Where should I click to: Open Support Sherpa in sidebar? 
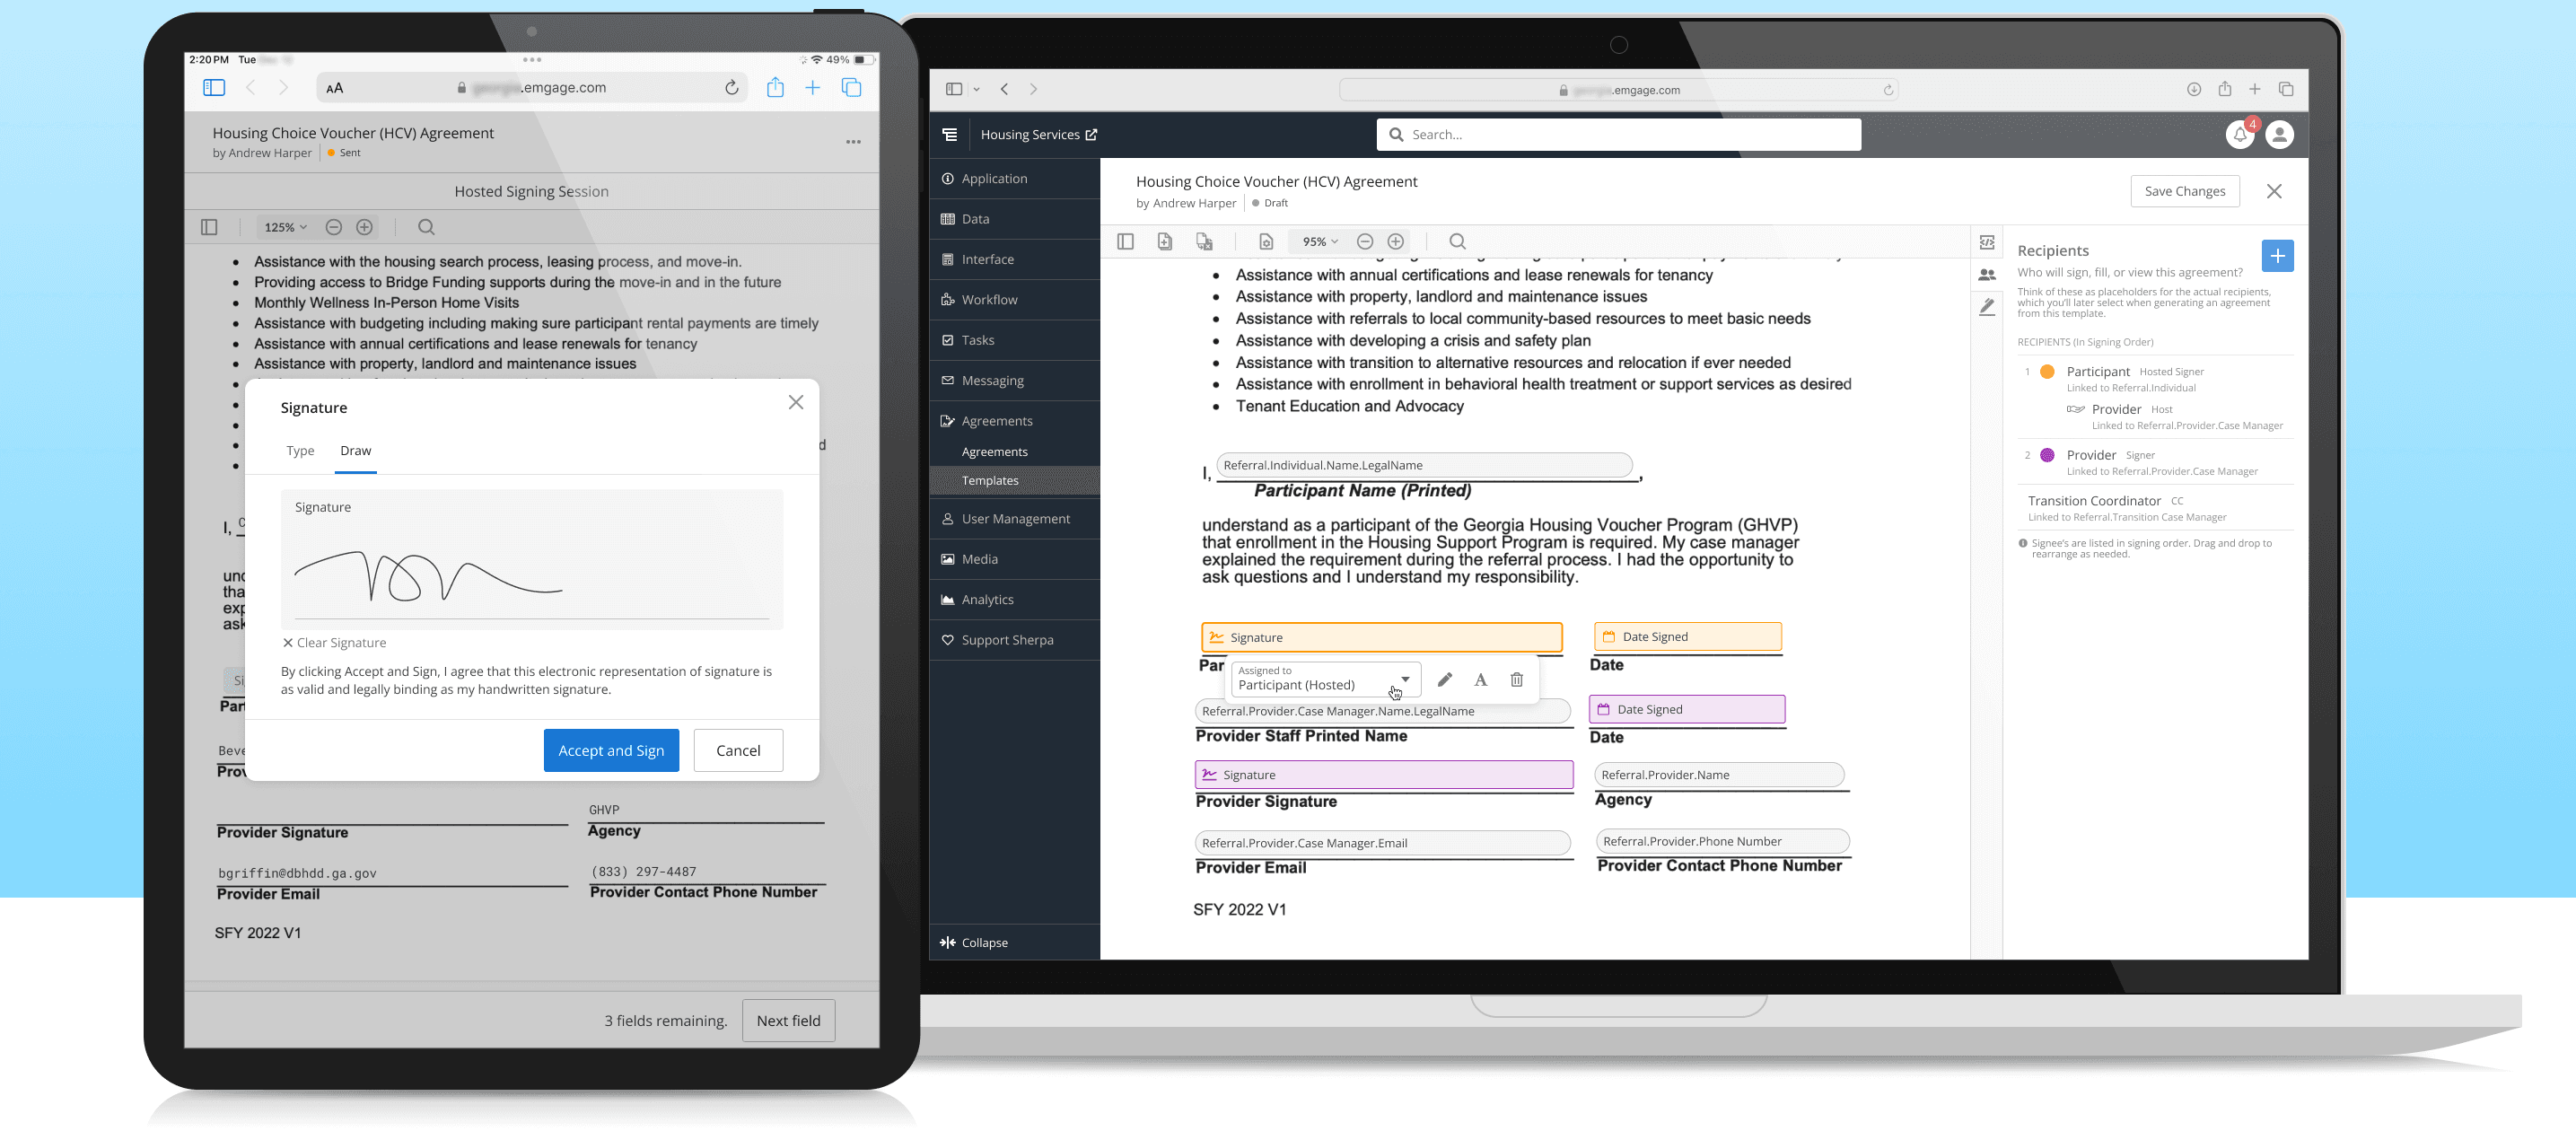pyautogui.click(x=1014, y=640)
